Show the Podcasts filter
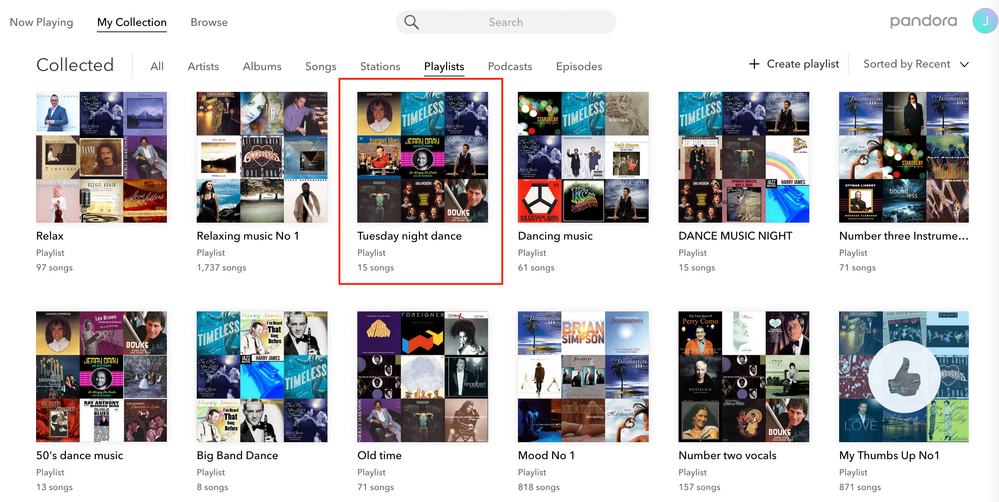 coord(510,67)
